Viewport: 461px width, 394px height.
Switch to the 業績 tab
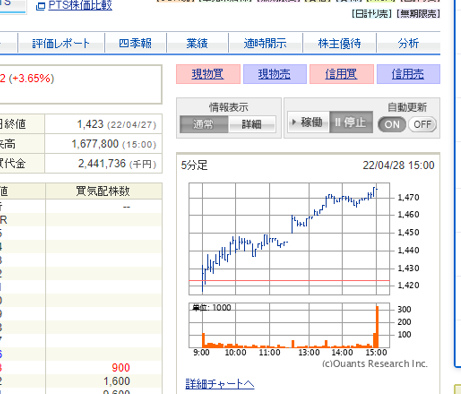click(x=197, y=43)
